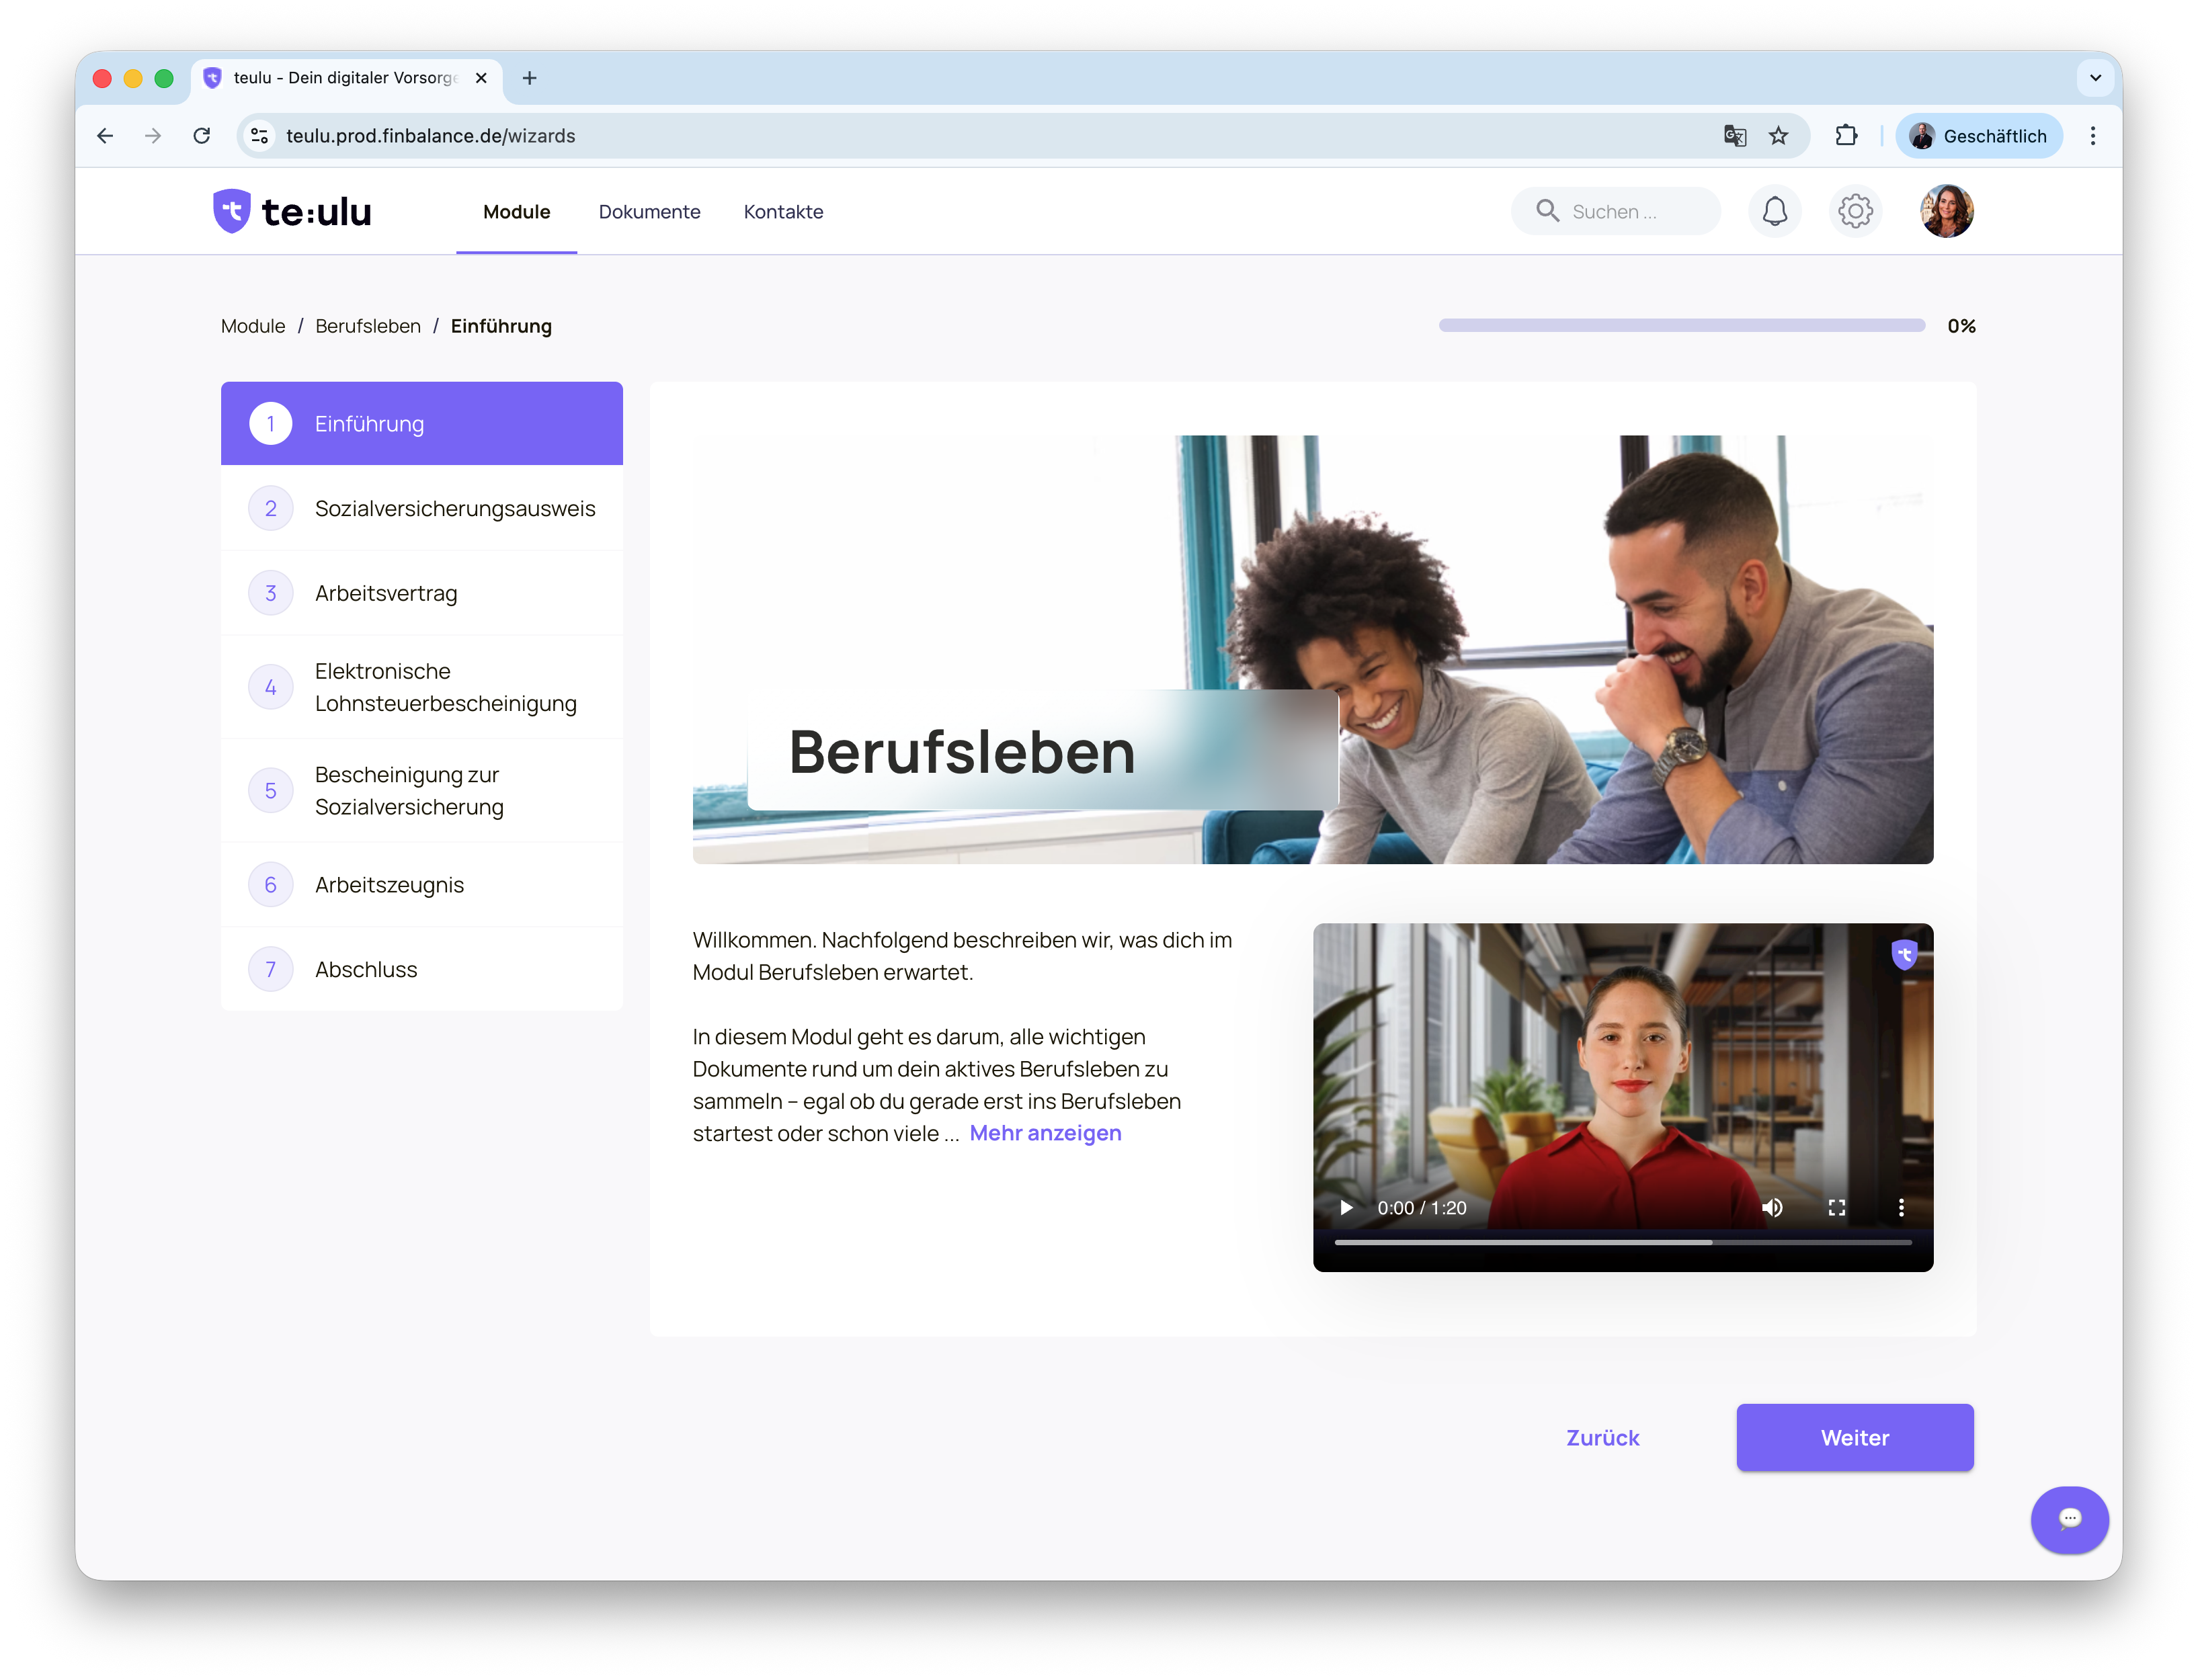Open the video's three-dot options menu
Viewport: 2198px width, 1680px height.
(x=1901, y=1207)
